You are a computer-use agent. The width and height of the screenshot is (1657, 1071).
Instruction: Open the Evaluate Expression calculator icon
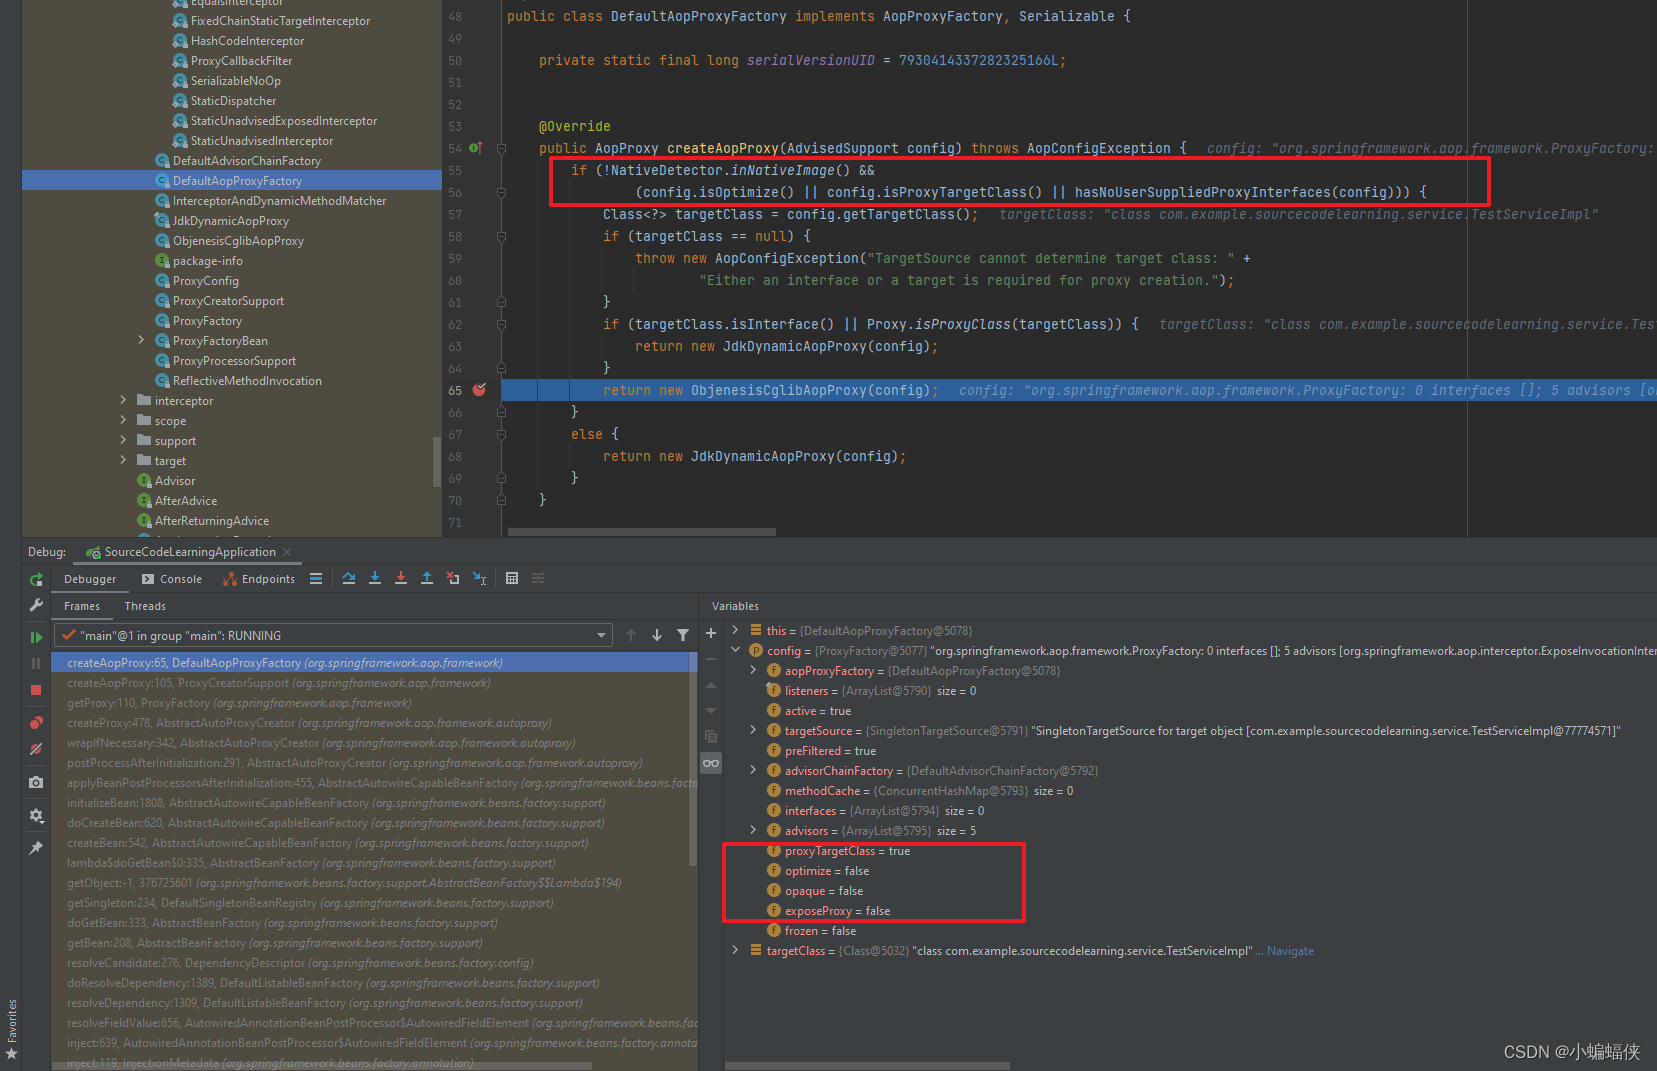[512, 578]
